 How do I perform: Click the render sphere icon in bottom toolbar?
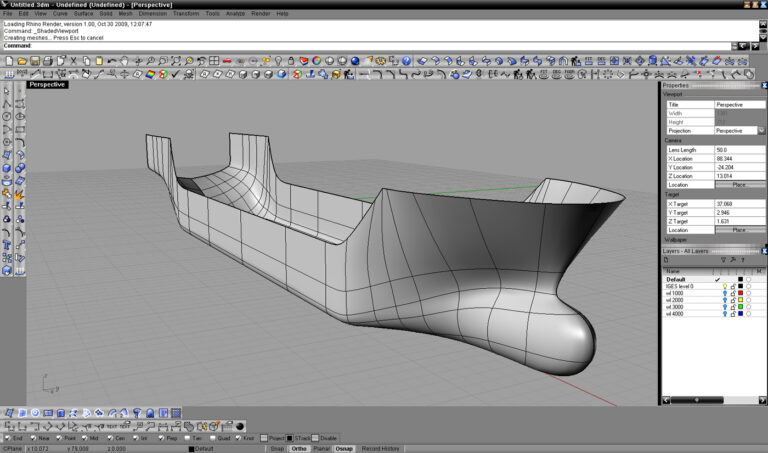click(x=239, y=425)
